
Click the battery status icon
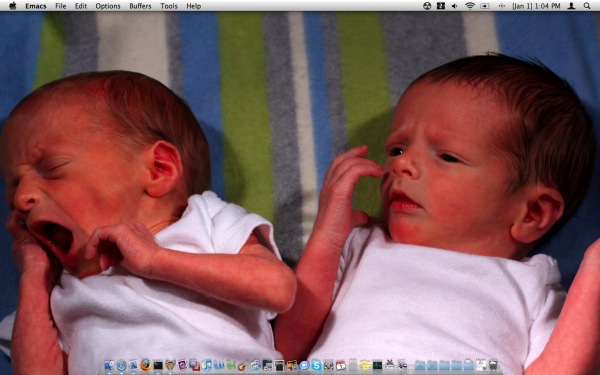(485, 6)
